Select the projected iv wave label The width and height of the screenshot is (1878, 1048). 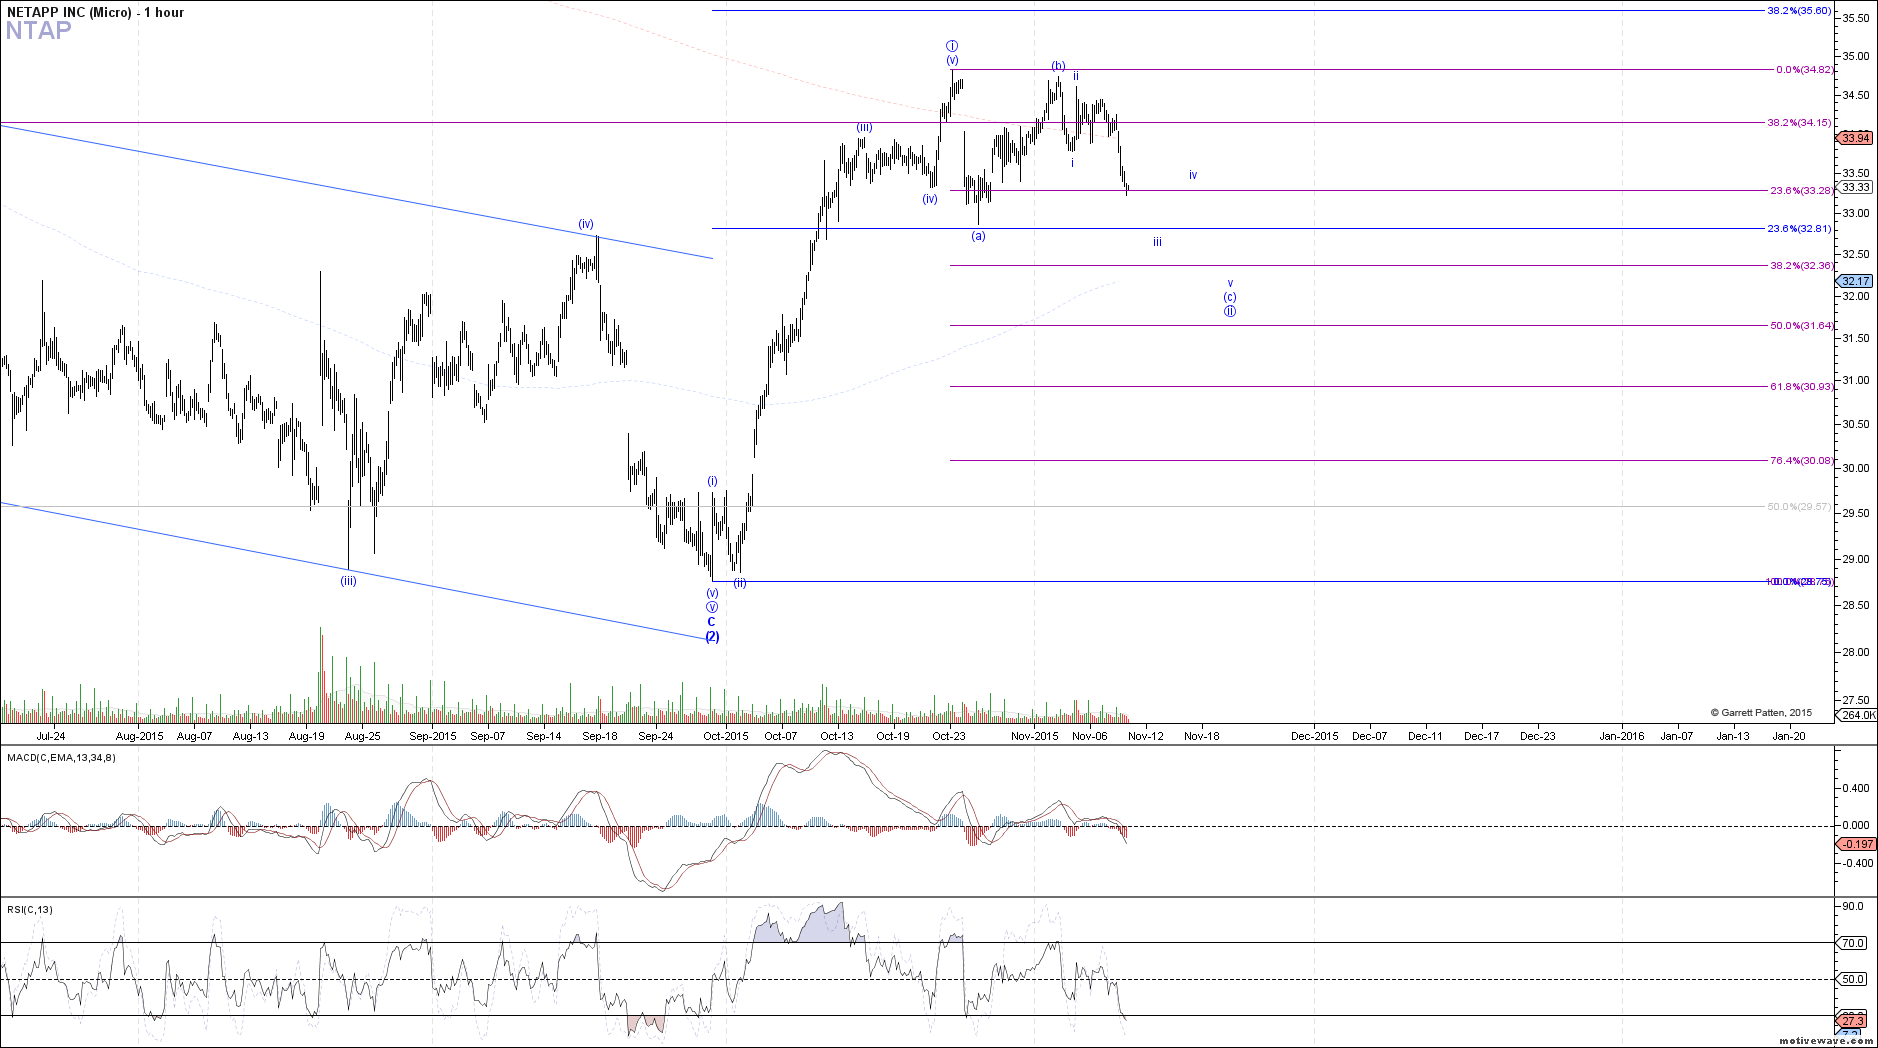click(1193, 175)
